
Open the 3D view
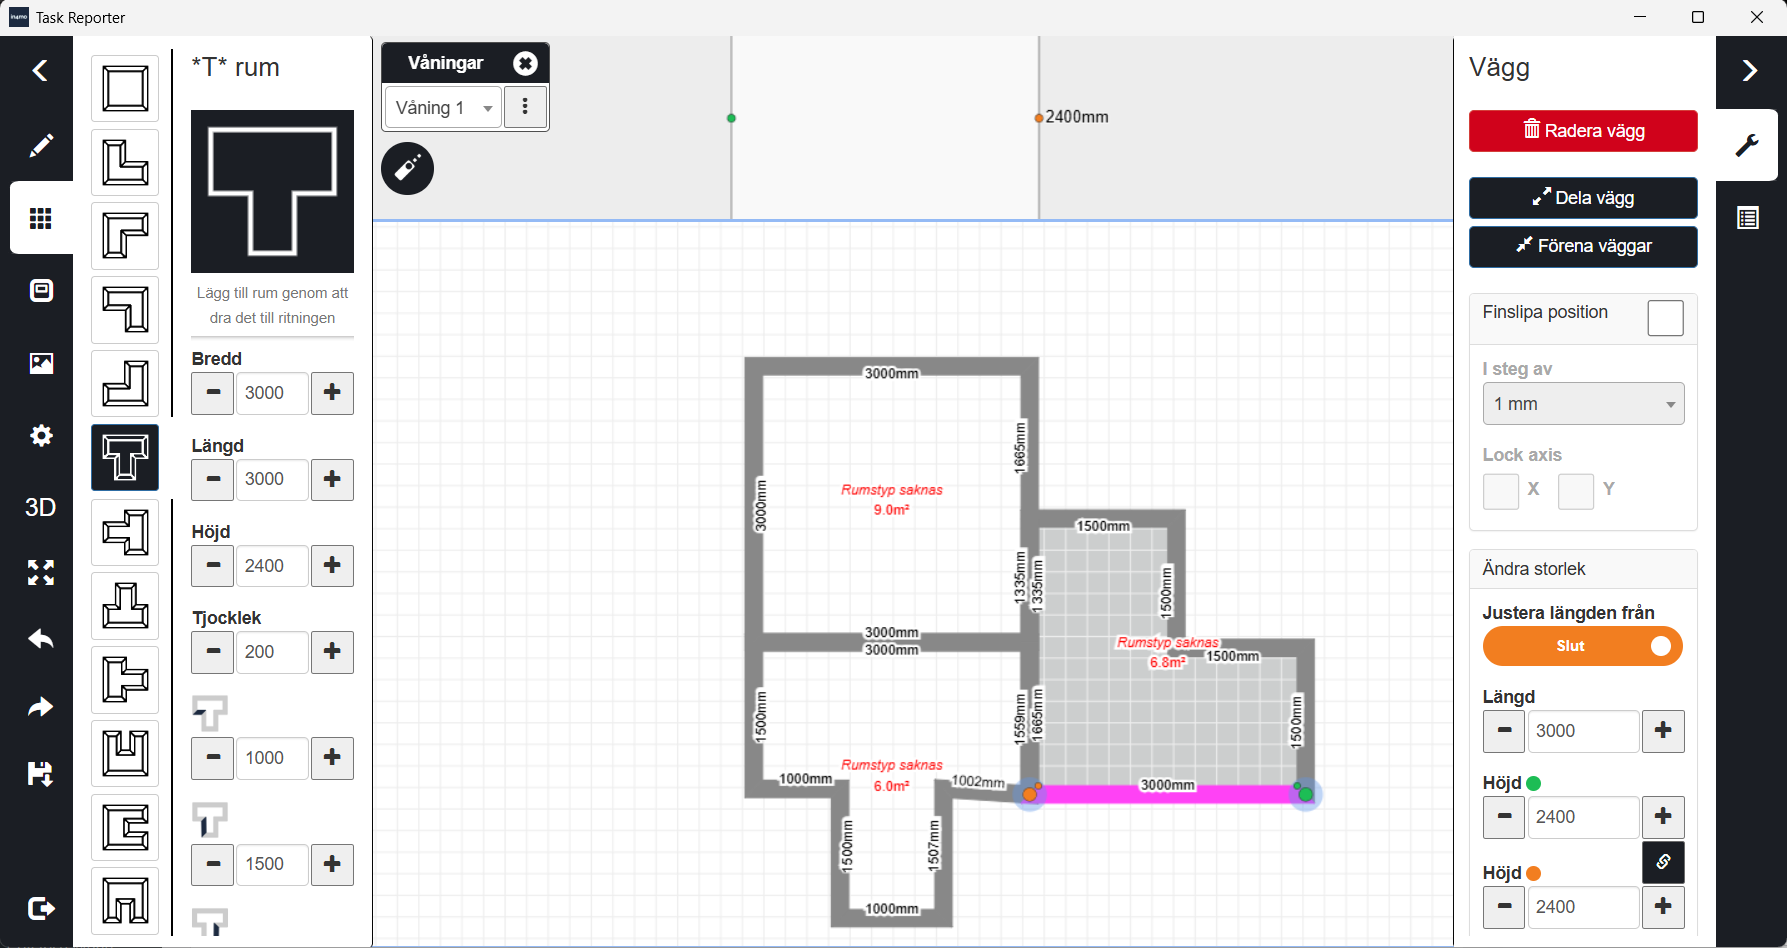[x=40, y=507]
